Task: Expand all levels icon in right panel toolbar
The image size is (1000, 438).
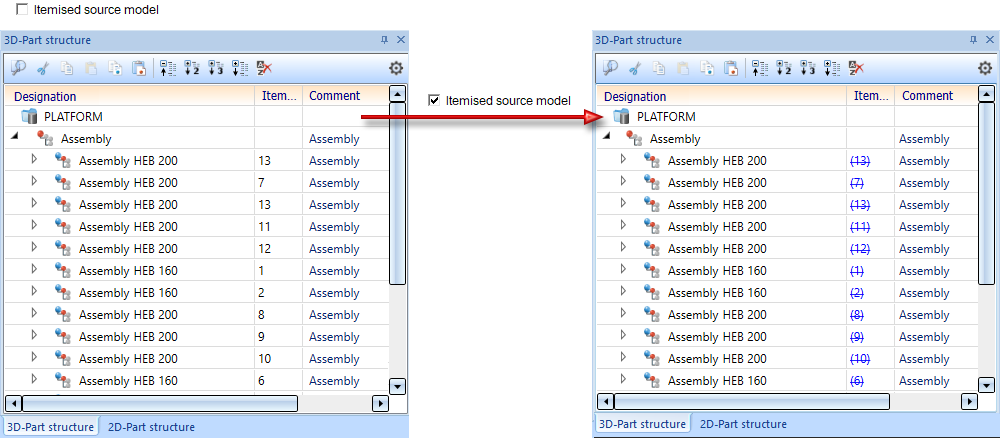Action: [832, 68]
